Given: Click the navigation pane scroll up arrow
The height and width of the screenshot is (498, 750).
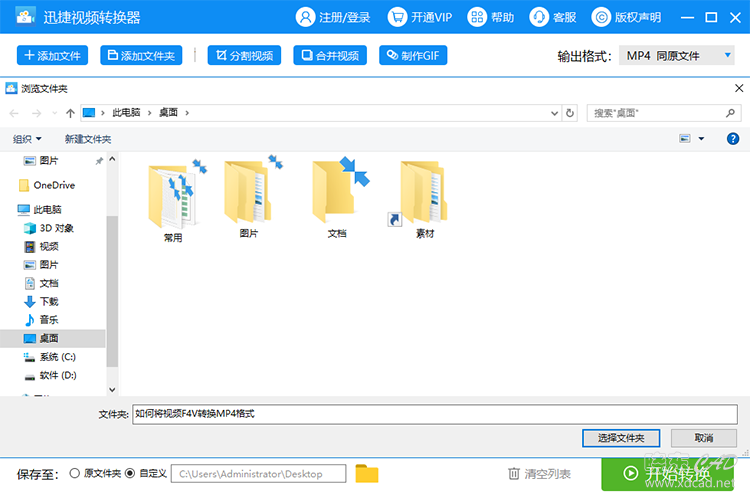Looking at the screenshot, I should (x=112, y=159).
